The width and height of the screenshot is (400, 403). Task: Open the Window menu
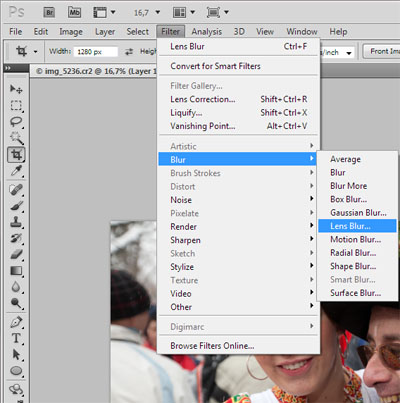click(302, 32)
